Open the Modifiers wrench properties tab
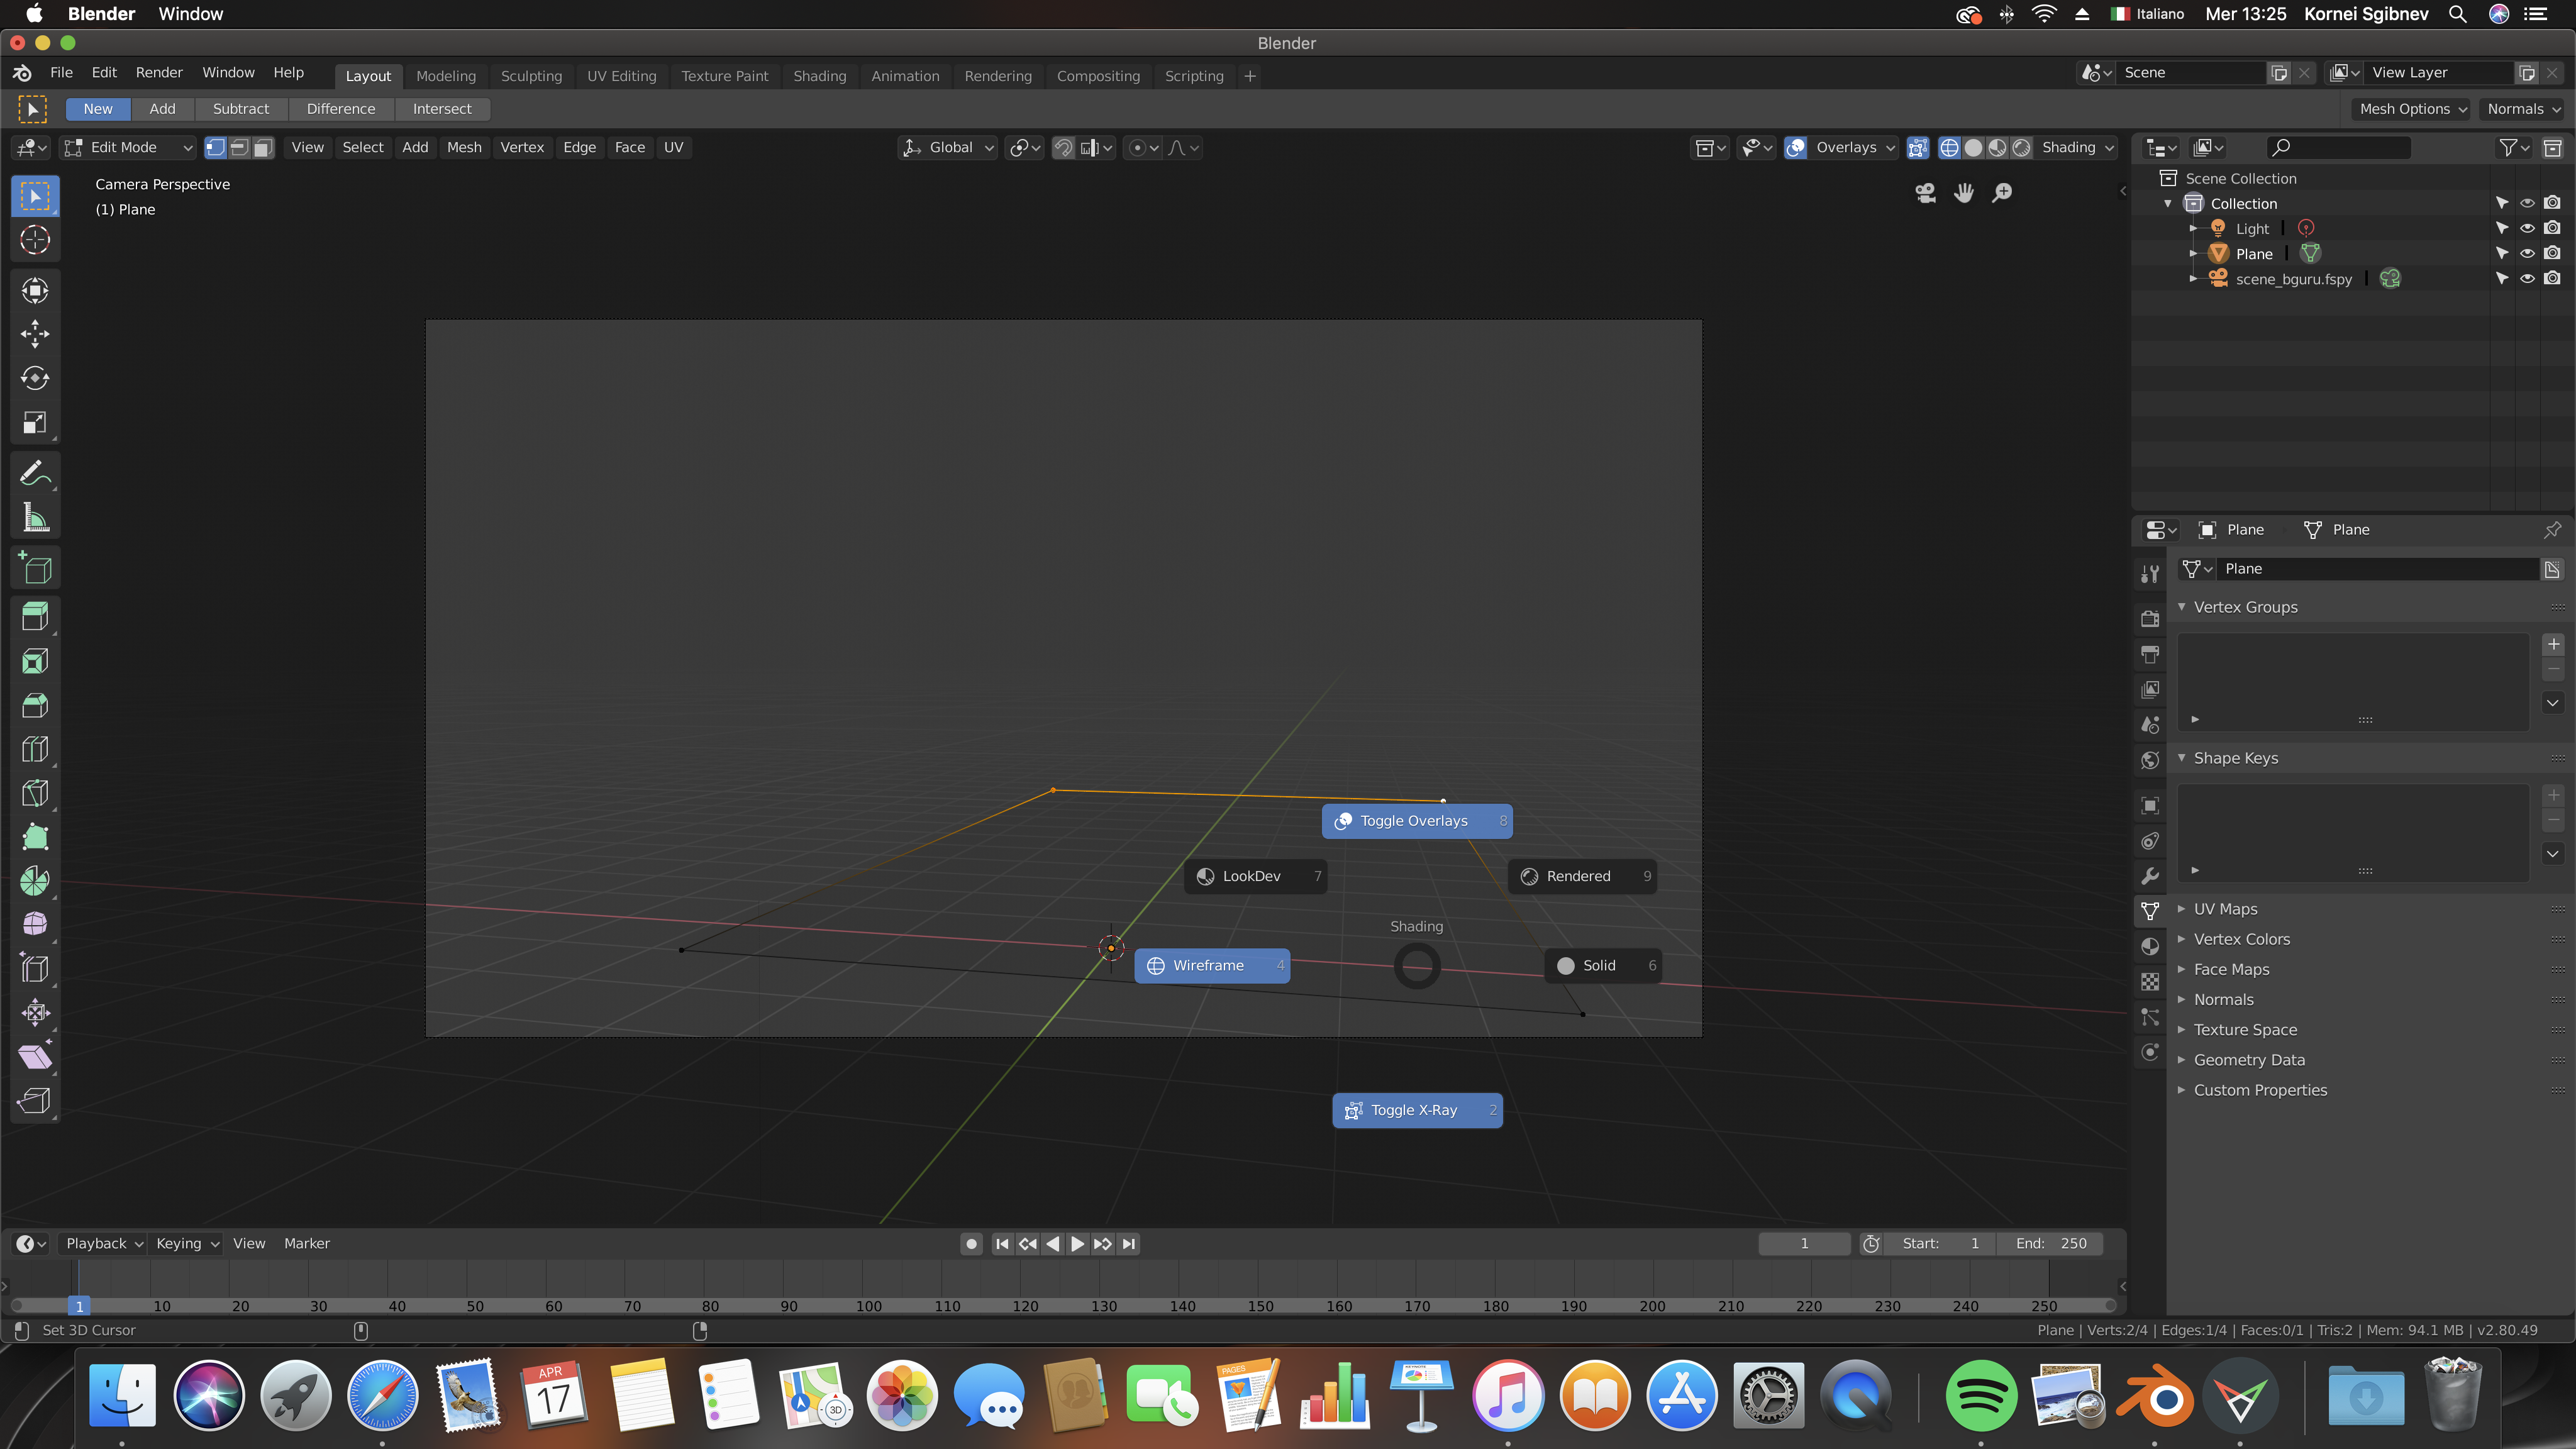This screenshot has width=2576, height=1449. [x=2150, y=876]
